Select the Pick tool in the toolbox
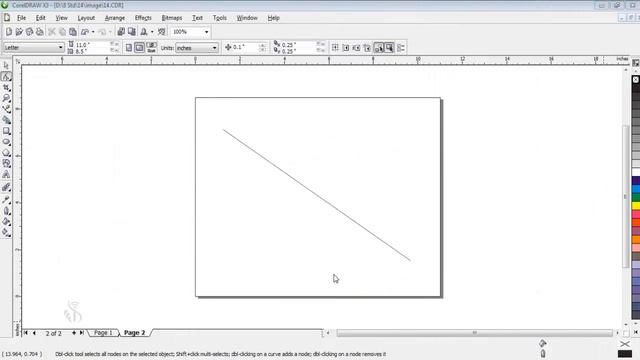Viewport: 640px width, 360px height. (6, 65)
